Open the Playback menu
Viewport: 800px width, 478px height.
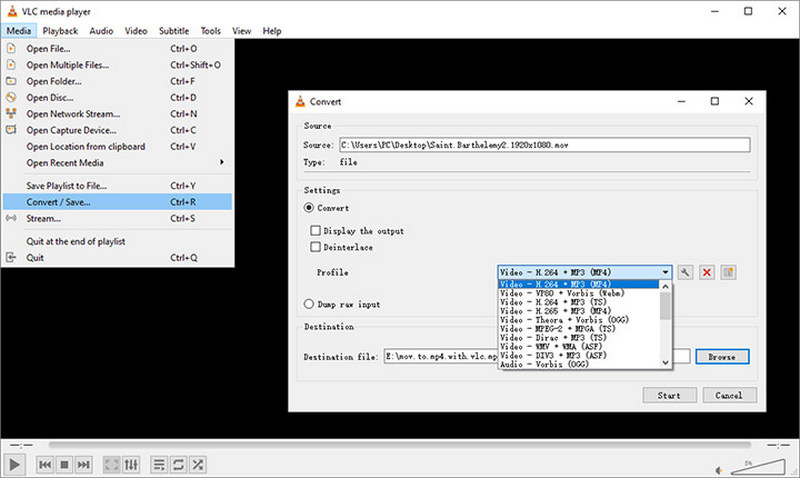pyautogui.click(x=61, y=31)
